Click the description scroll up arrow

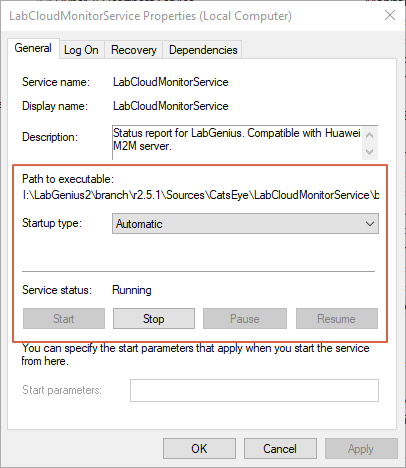point(369,135)
